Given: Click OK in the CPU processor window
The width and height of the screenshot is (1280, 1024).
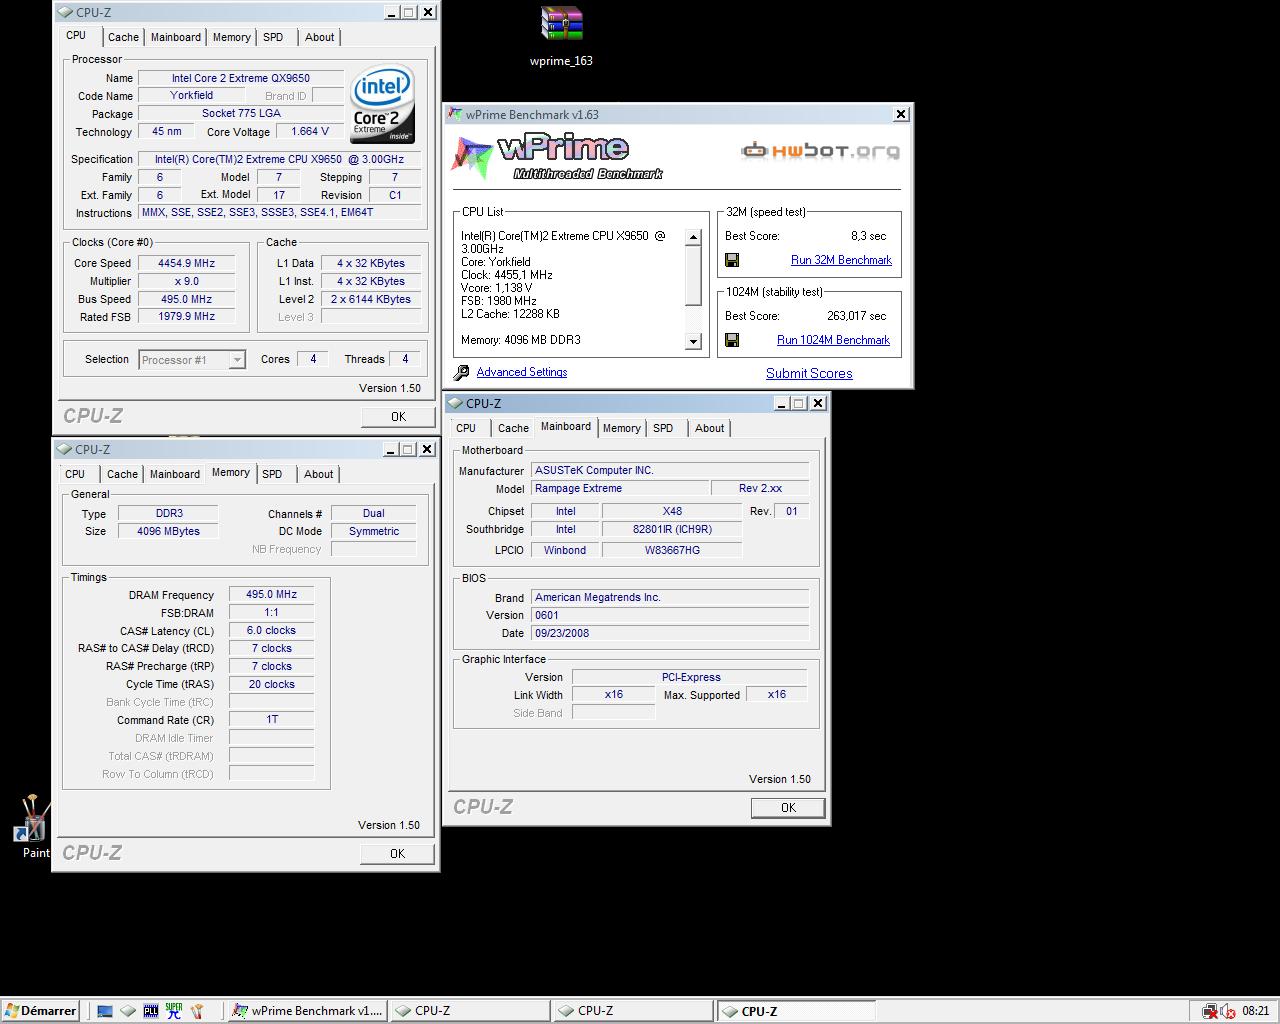Looking at the screenshot, I should 398,417.
